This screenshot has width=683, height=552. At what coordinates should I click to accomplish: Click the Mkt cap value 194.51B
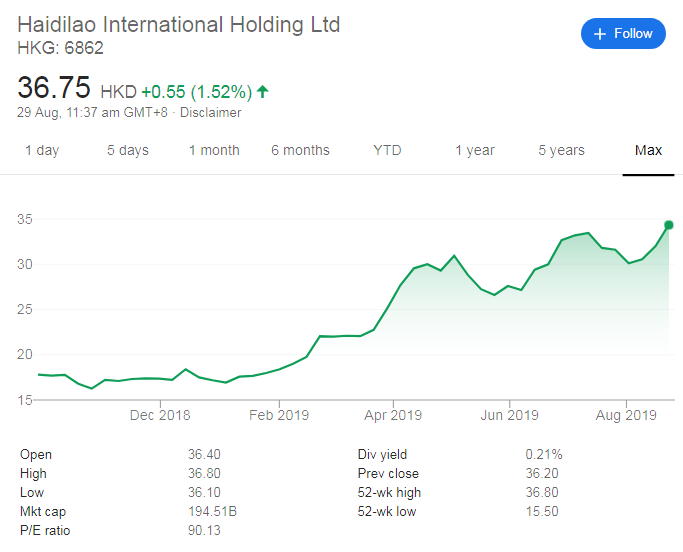click(x=212, y=511)
